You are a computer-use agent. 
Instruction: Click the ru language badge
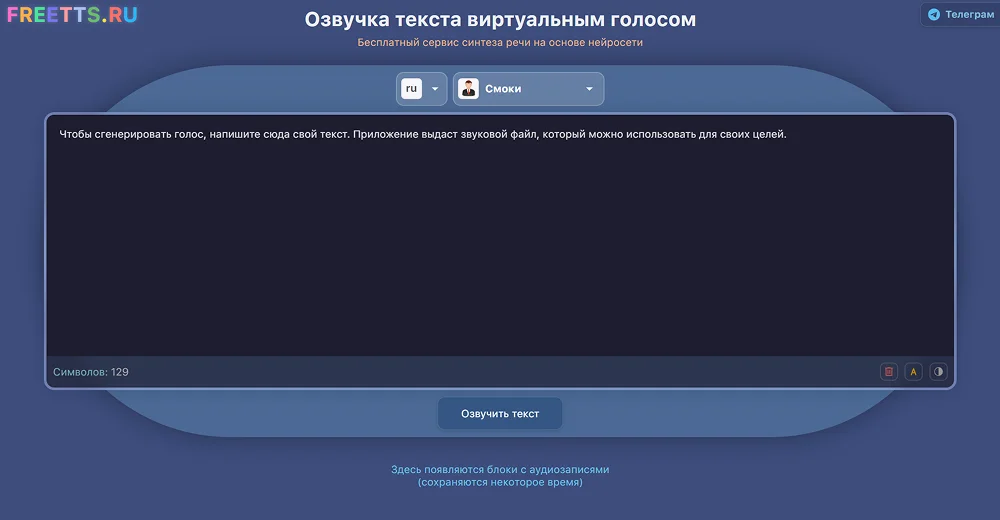(x=411, y=89)
